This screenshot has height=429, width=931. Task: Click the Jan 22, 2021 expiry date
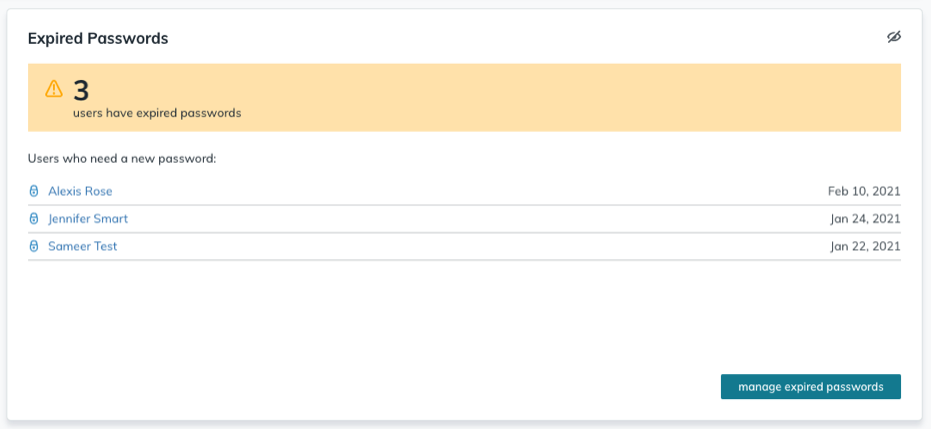pyautogui.click(x=865, y=246)
